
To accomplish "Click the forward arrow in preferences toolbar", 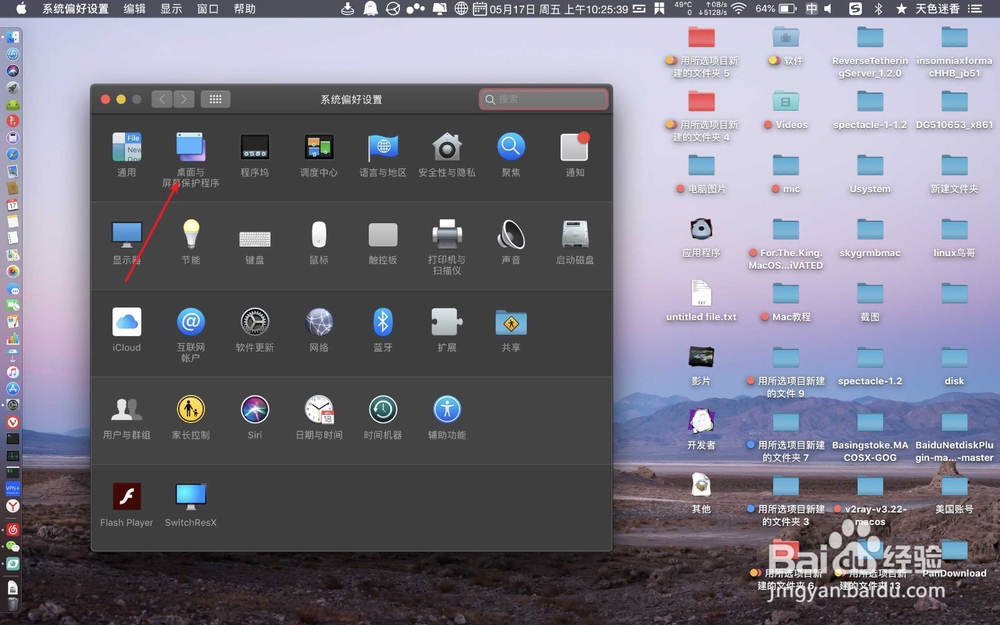I will pos(184,99).
